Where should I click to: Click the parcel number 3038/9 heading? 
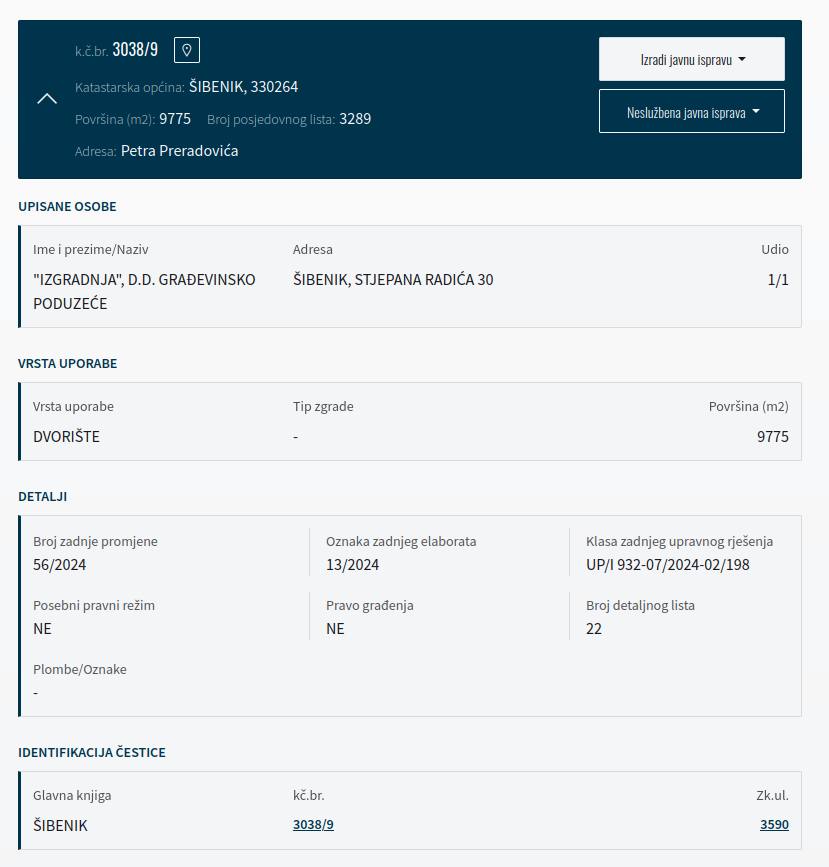click(135, 50)
